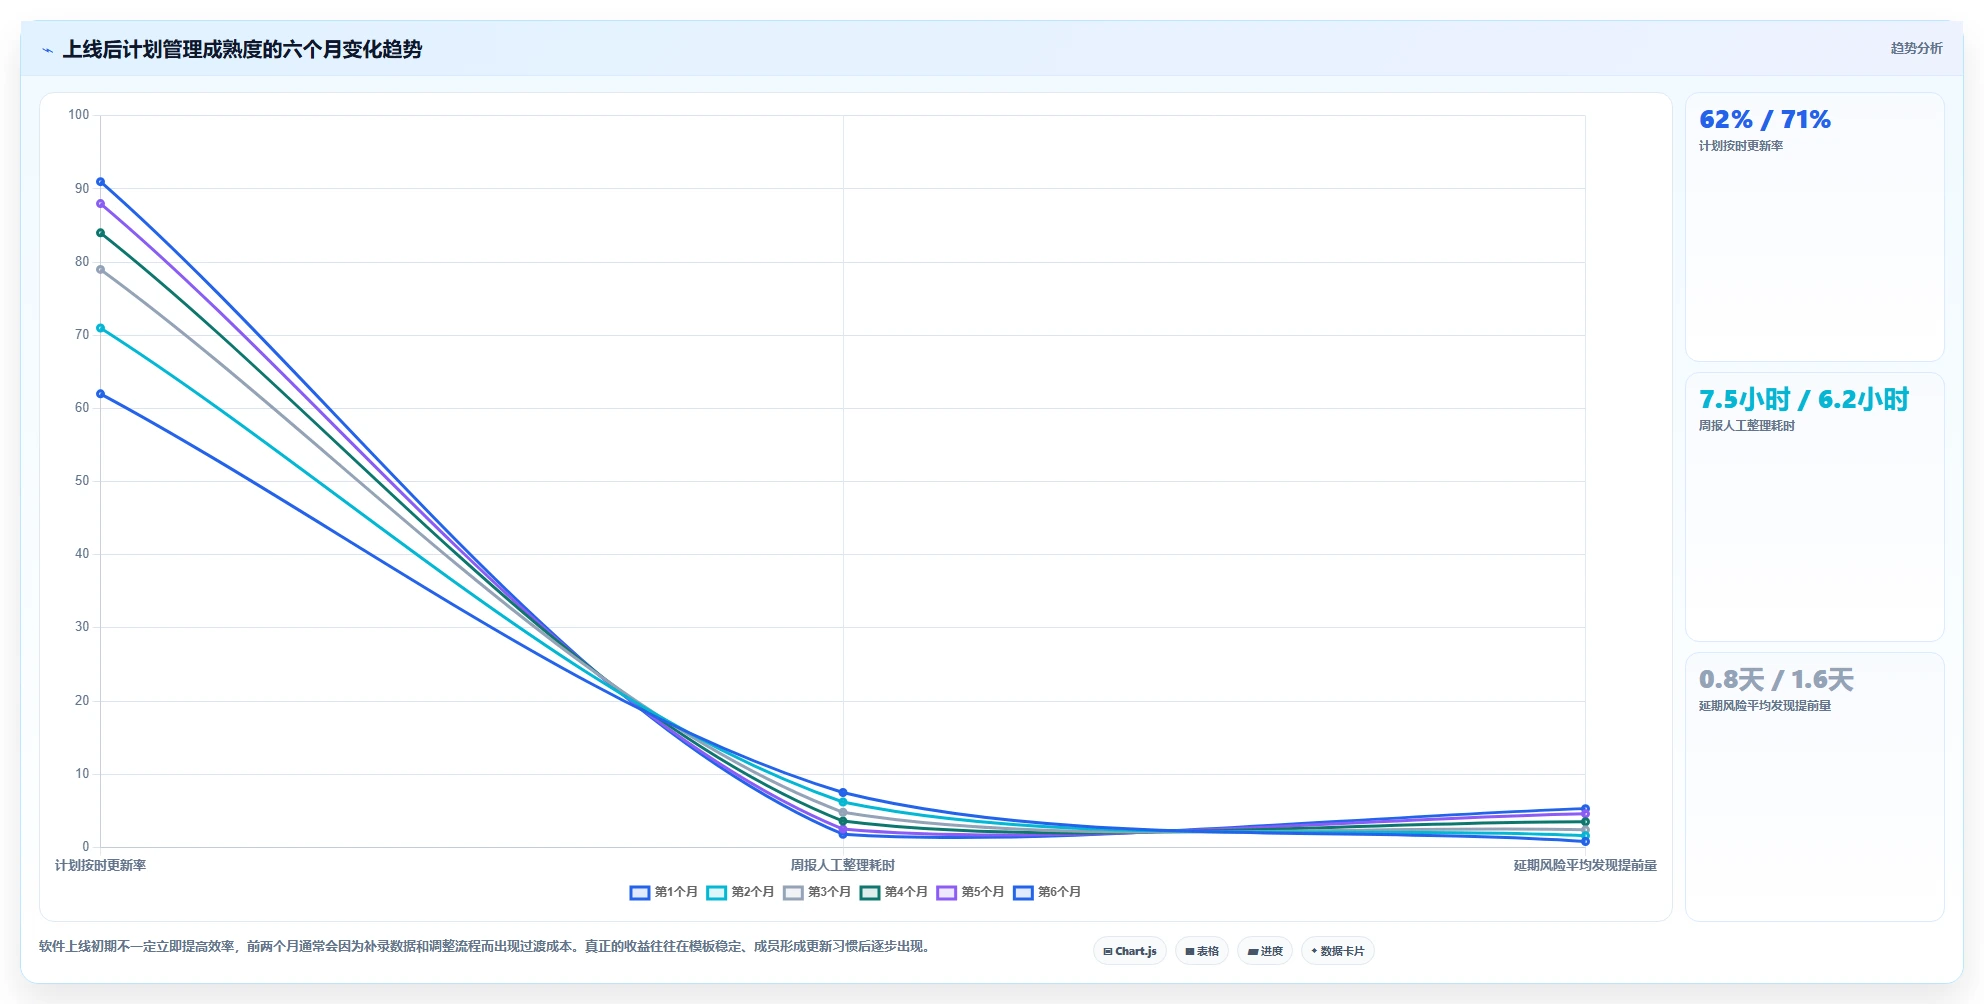Click the 趋势分析 tag in the header
Image resolution: width=1984 pixels, height=1004 pixels.
1916,48
